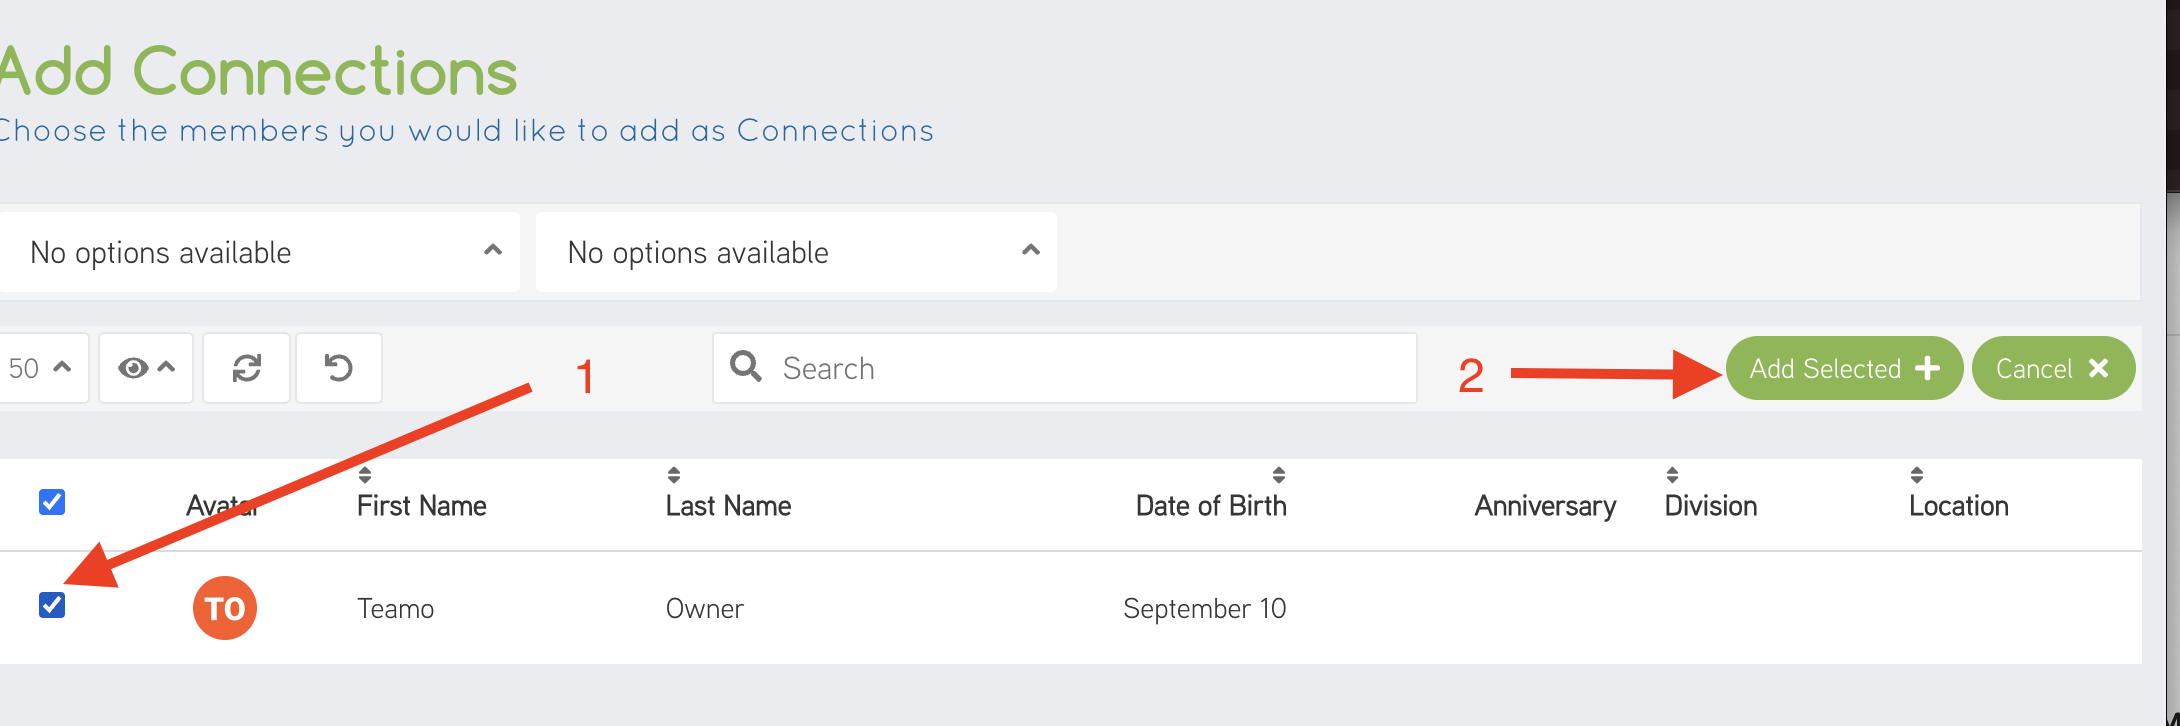The height and width of the screenshot is (726, 2180).
Task: Sort by Date of Birth arrows icon
Action: point(1279,475)
